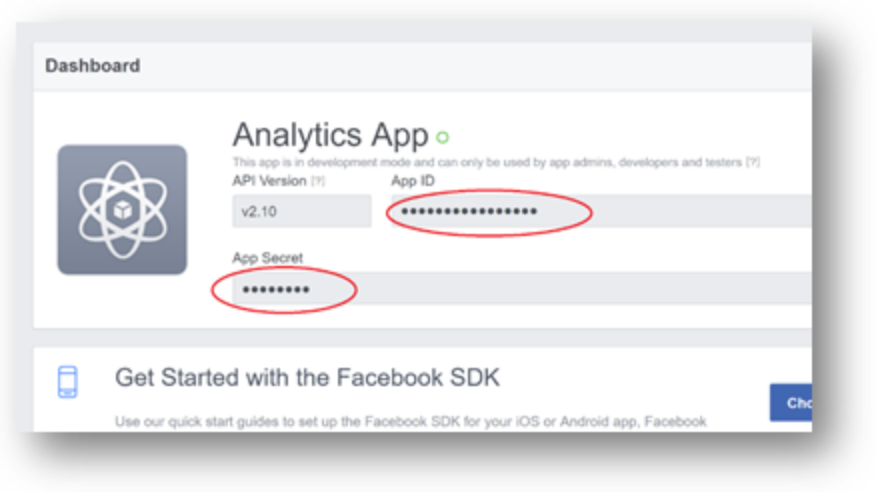Click the cube center of the app logo
This screenshot has height=492, width=876.
pos(122,210)
